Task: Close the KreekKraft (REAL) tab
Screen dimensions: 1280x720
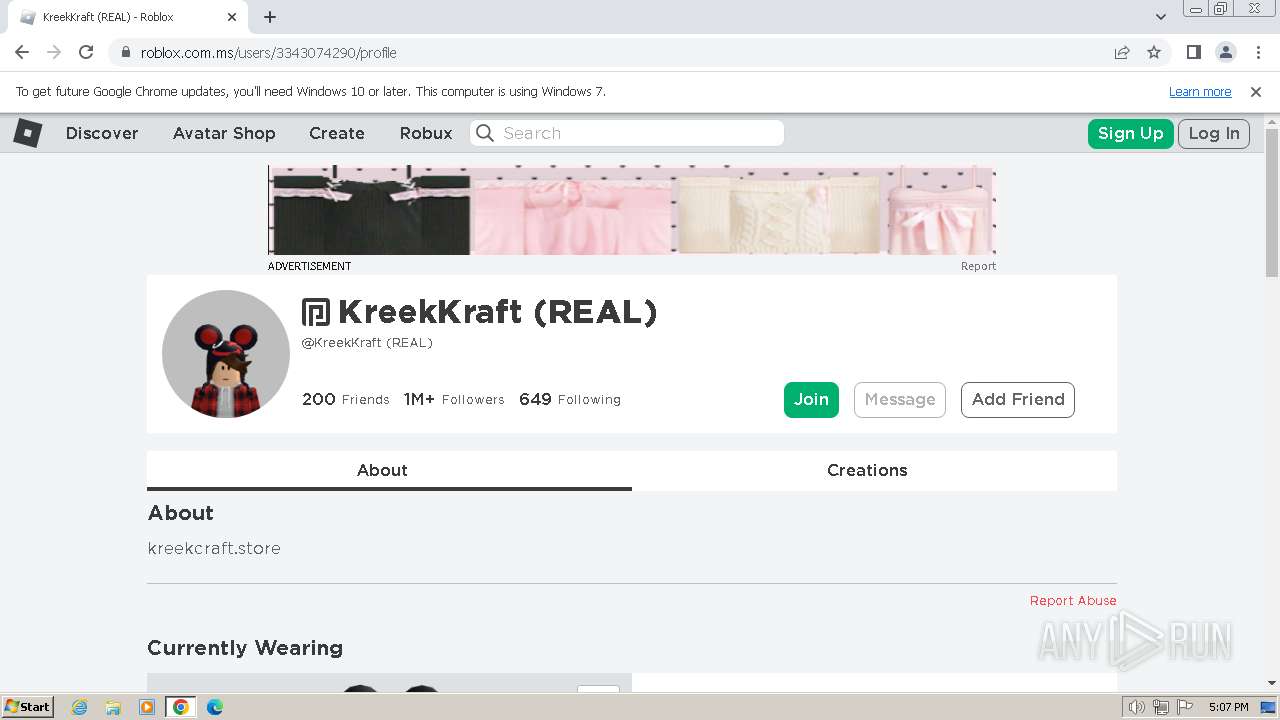Action: coord(232,17)
